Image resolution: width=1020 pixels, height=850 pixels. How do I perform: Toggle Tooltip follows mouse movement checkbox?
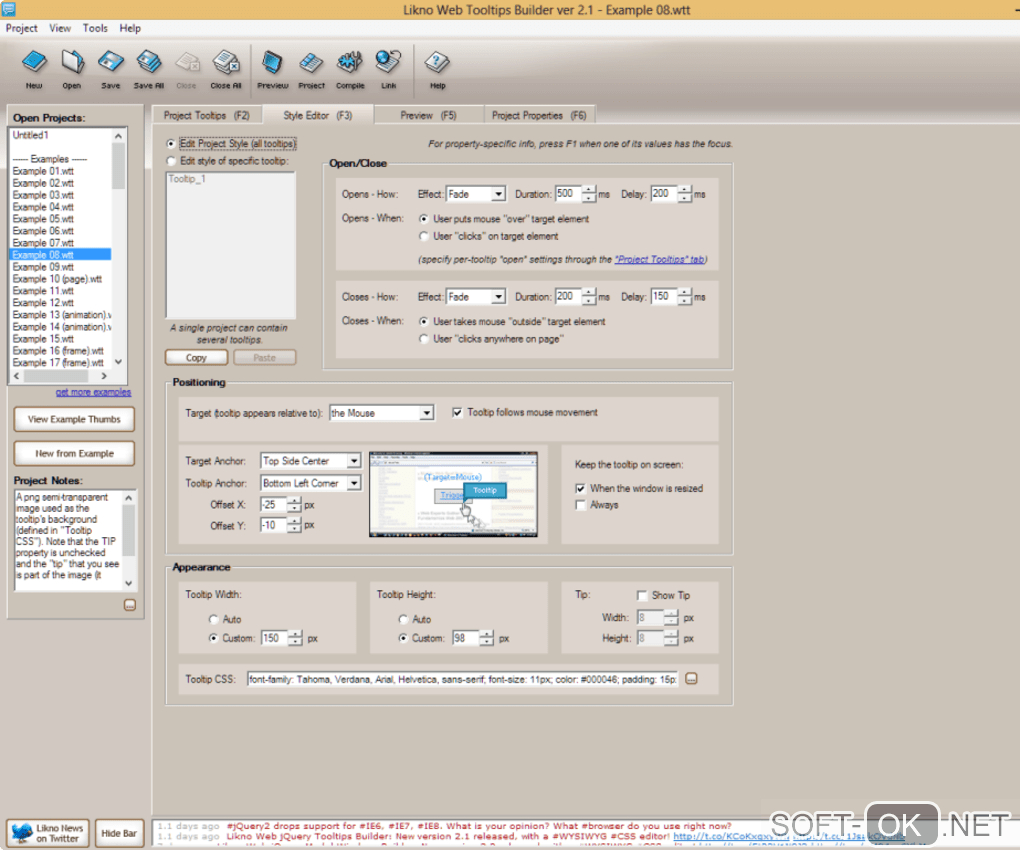(457, 412)
